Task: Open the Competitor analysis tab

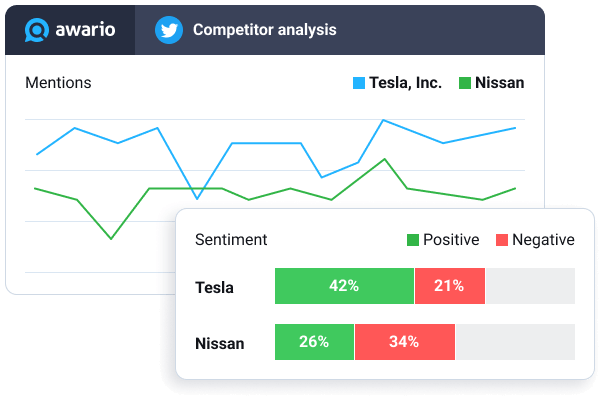Action: [264, 30]
